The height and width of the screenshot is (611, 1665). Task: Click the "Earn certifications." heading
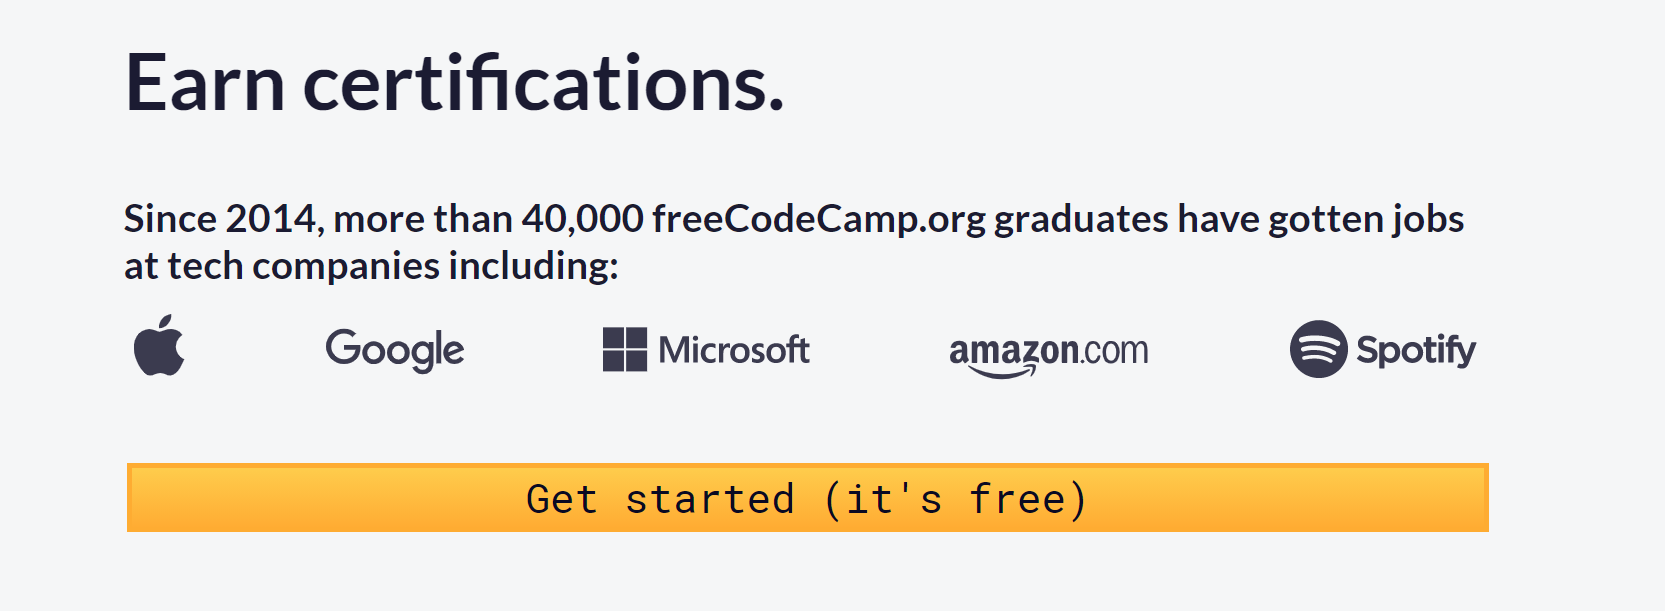[x=455, y=83]
